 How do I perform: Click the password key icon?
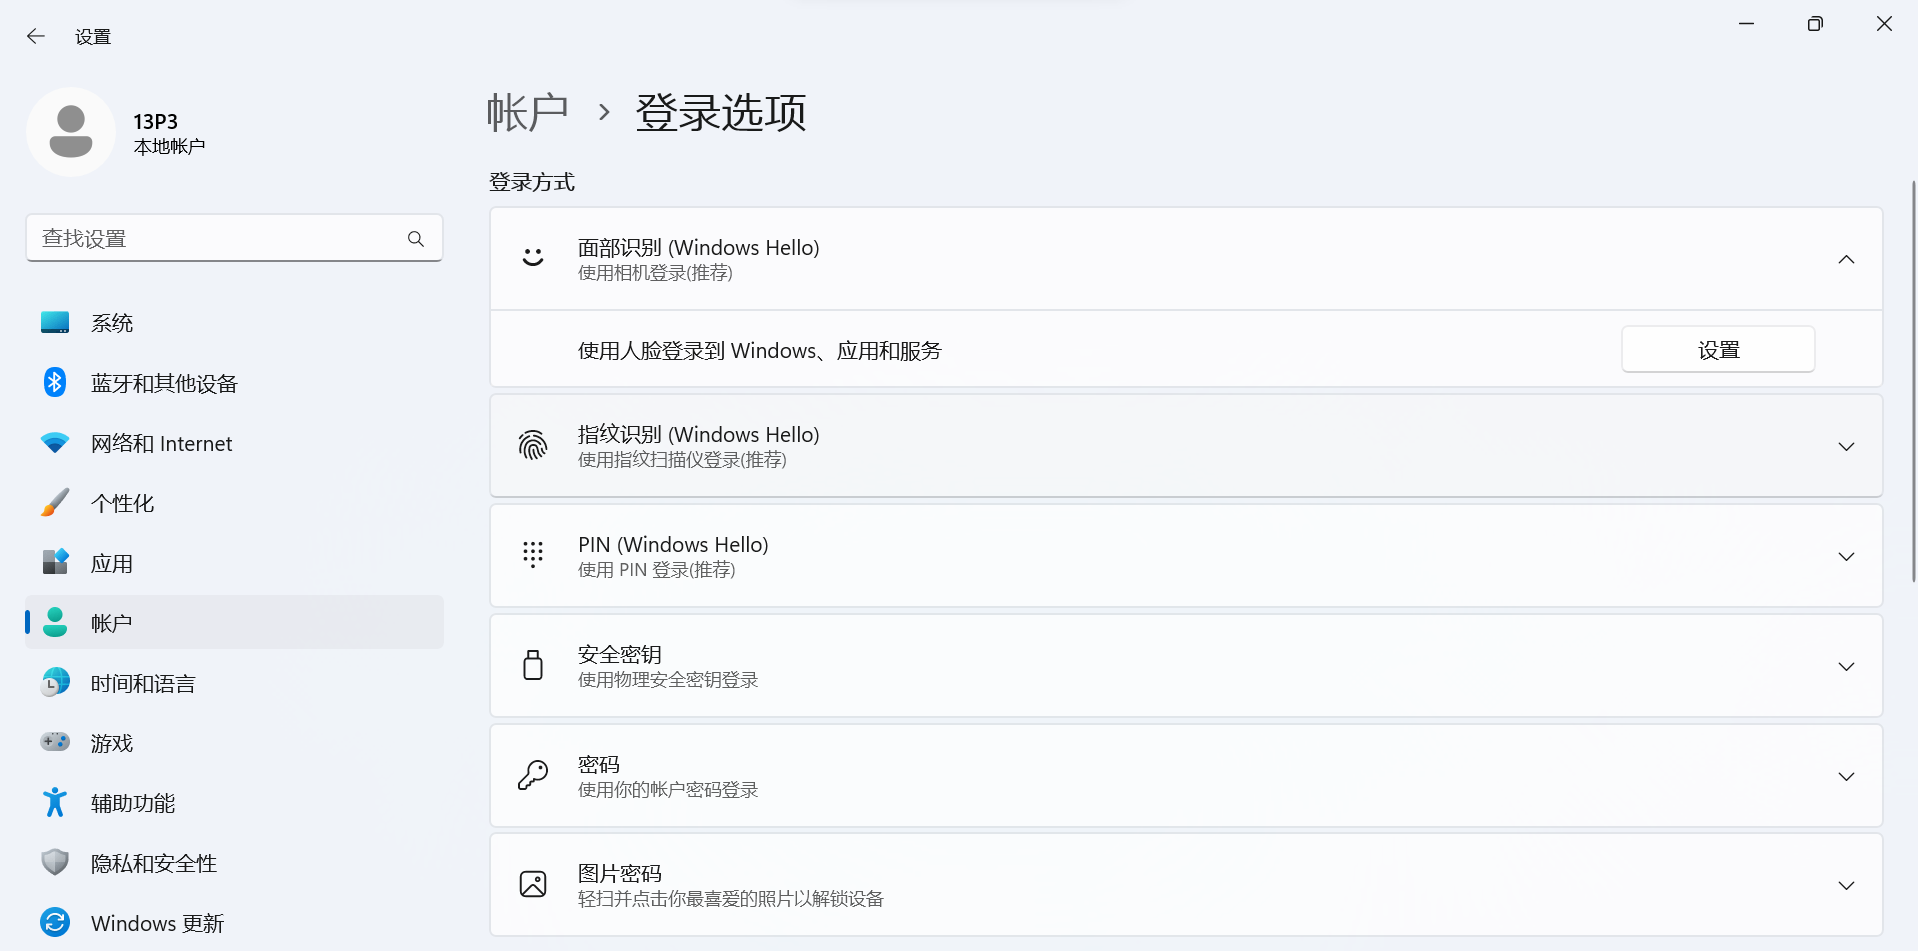pyautogui.click(x=533, y=776)
